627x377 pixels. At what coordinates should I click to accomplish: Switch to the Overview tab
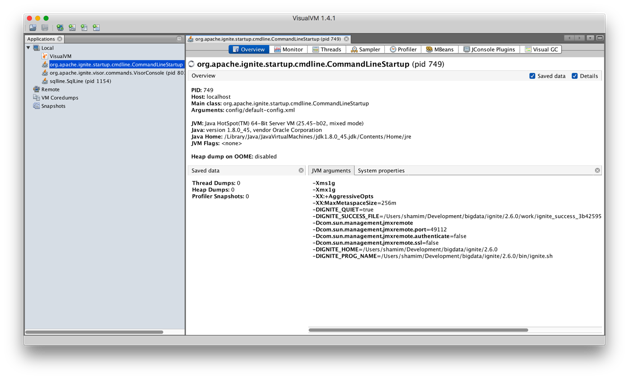pyautogui.click(x=249, y=49)
